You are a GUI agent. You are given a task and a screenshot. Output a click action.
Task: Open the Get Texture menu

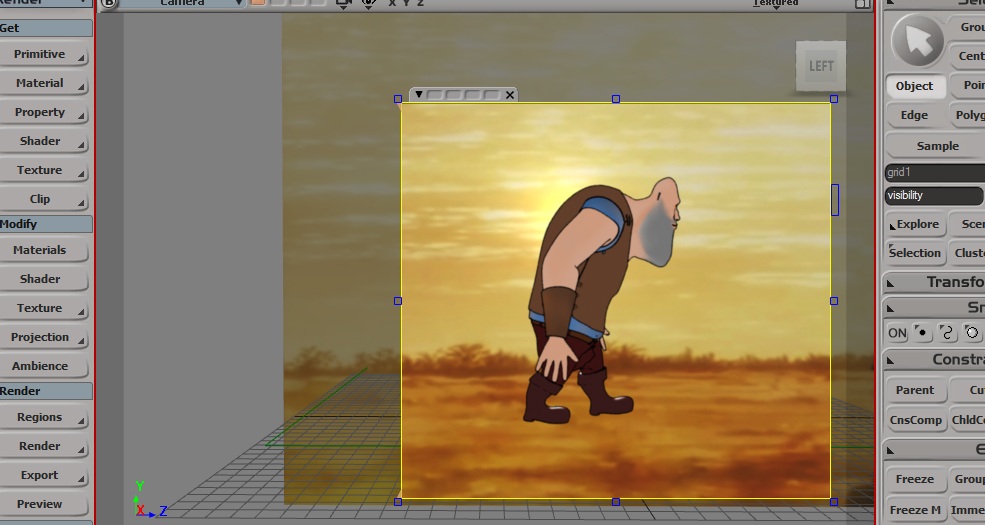[x=44, y=170]
